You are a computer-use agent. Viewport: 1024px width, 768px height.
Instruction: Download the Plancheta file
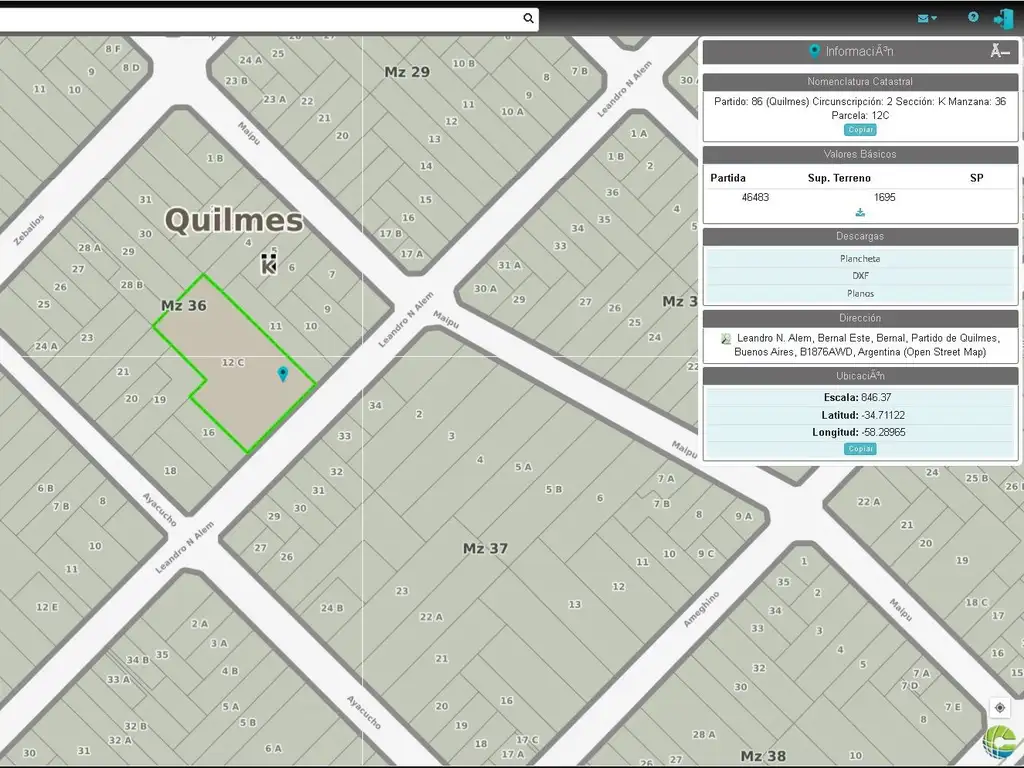point(860,259)
